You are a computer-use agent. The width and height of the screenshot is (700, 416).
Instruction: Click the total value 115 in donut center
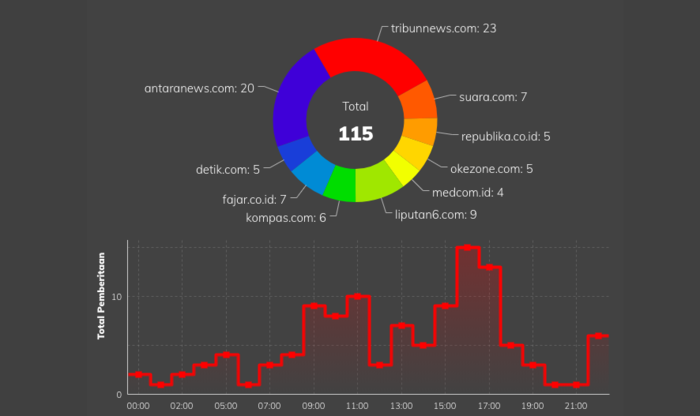click(355, 134)
